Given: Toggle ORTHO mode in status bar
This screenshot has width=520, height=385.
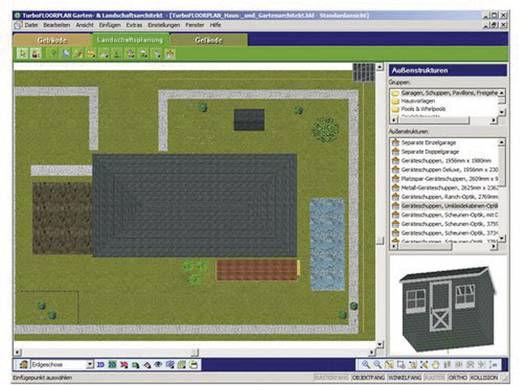Looking at the screenshot, I should coord(457,378).
